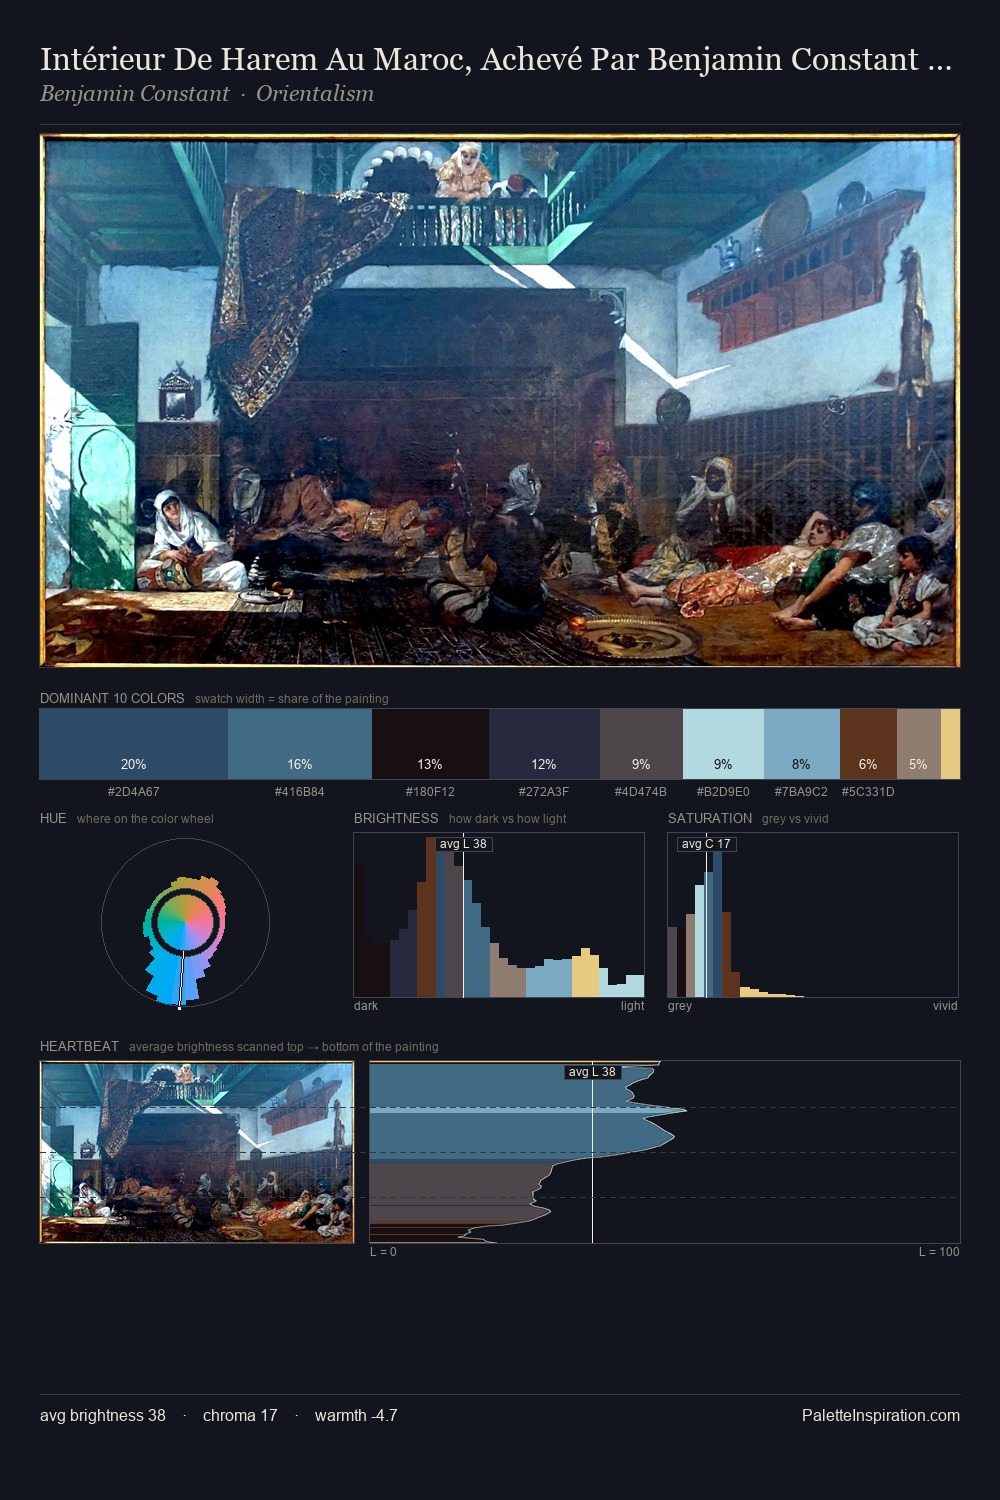
Task: Select the 8% swatch #7BA9C2
Action: click(801, 744)
